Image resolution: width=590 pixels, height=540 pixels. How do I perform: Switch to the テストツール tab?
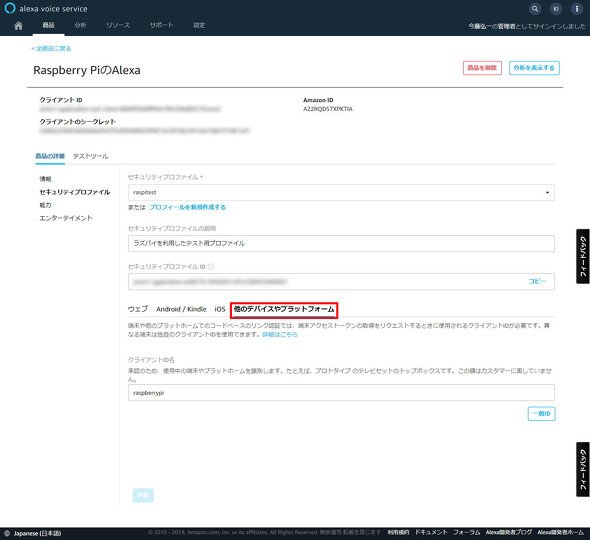(x=90, y=156)
